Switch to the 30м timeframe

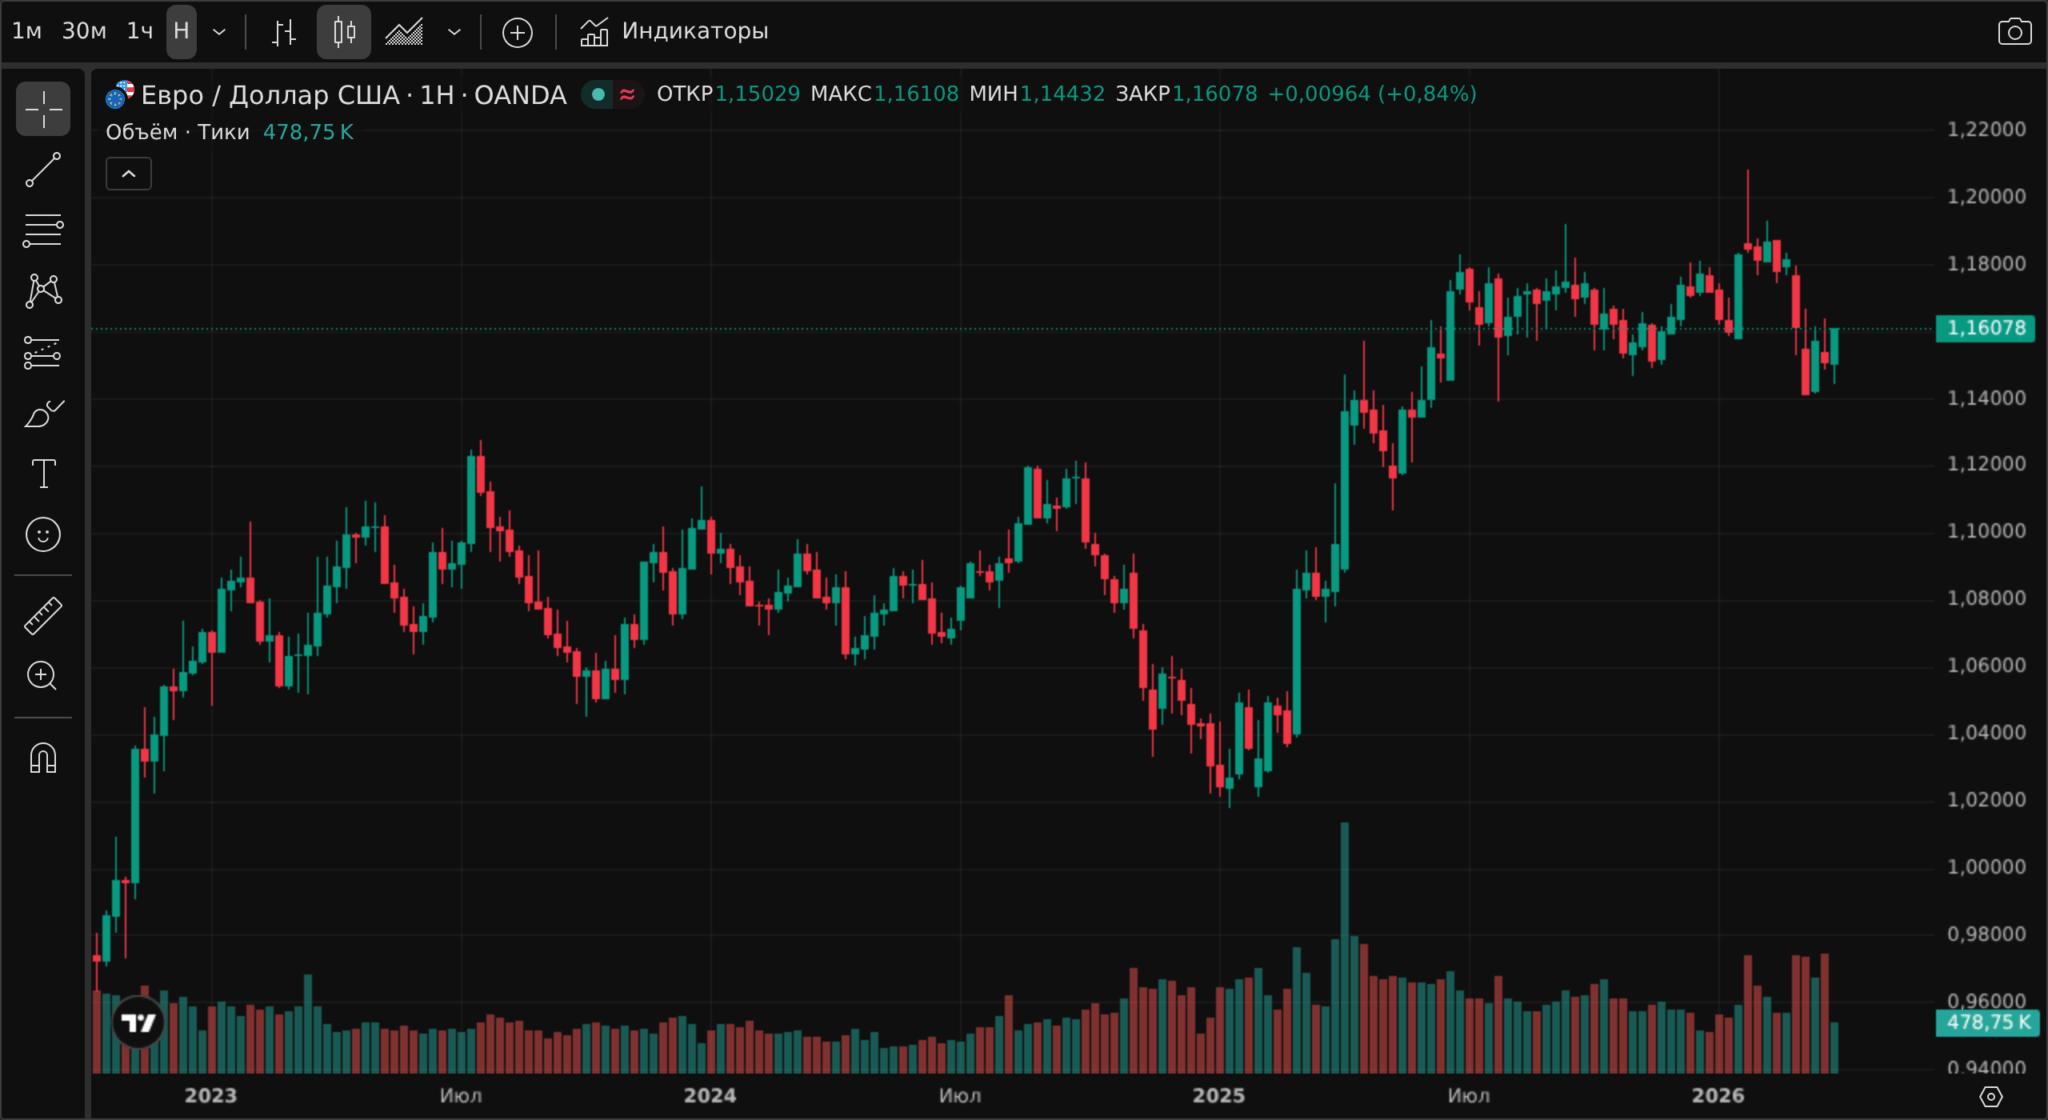[84, 32]
